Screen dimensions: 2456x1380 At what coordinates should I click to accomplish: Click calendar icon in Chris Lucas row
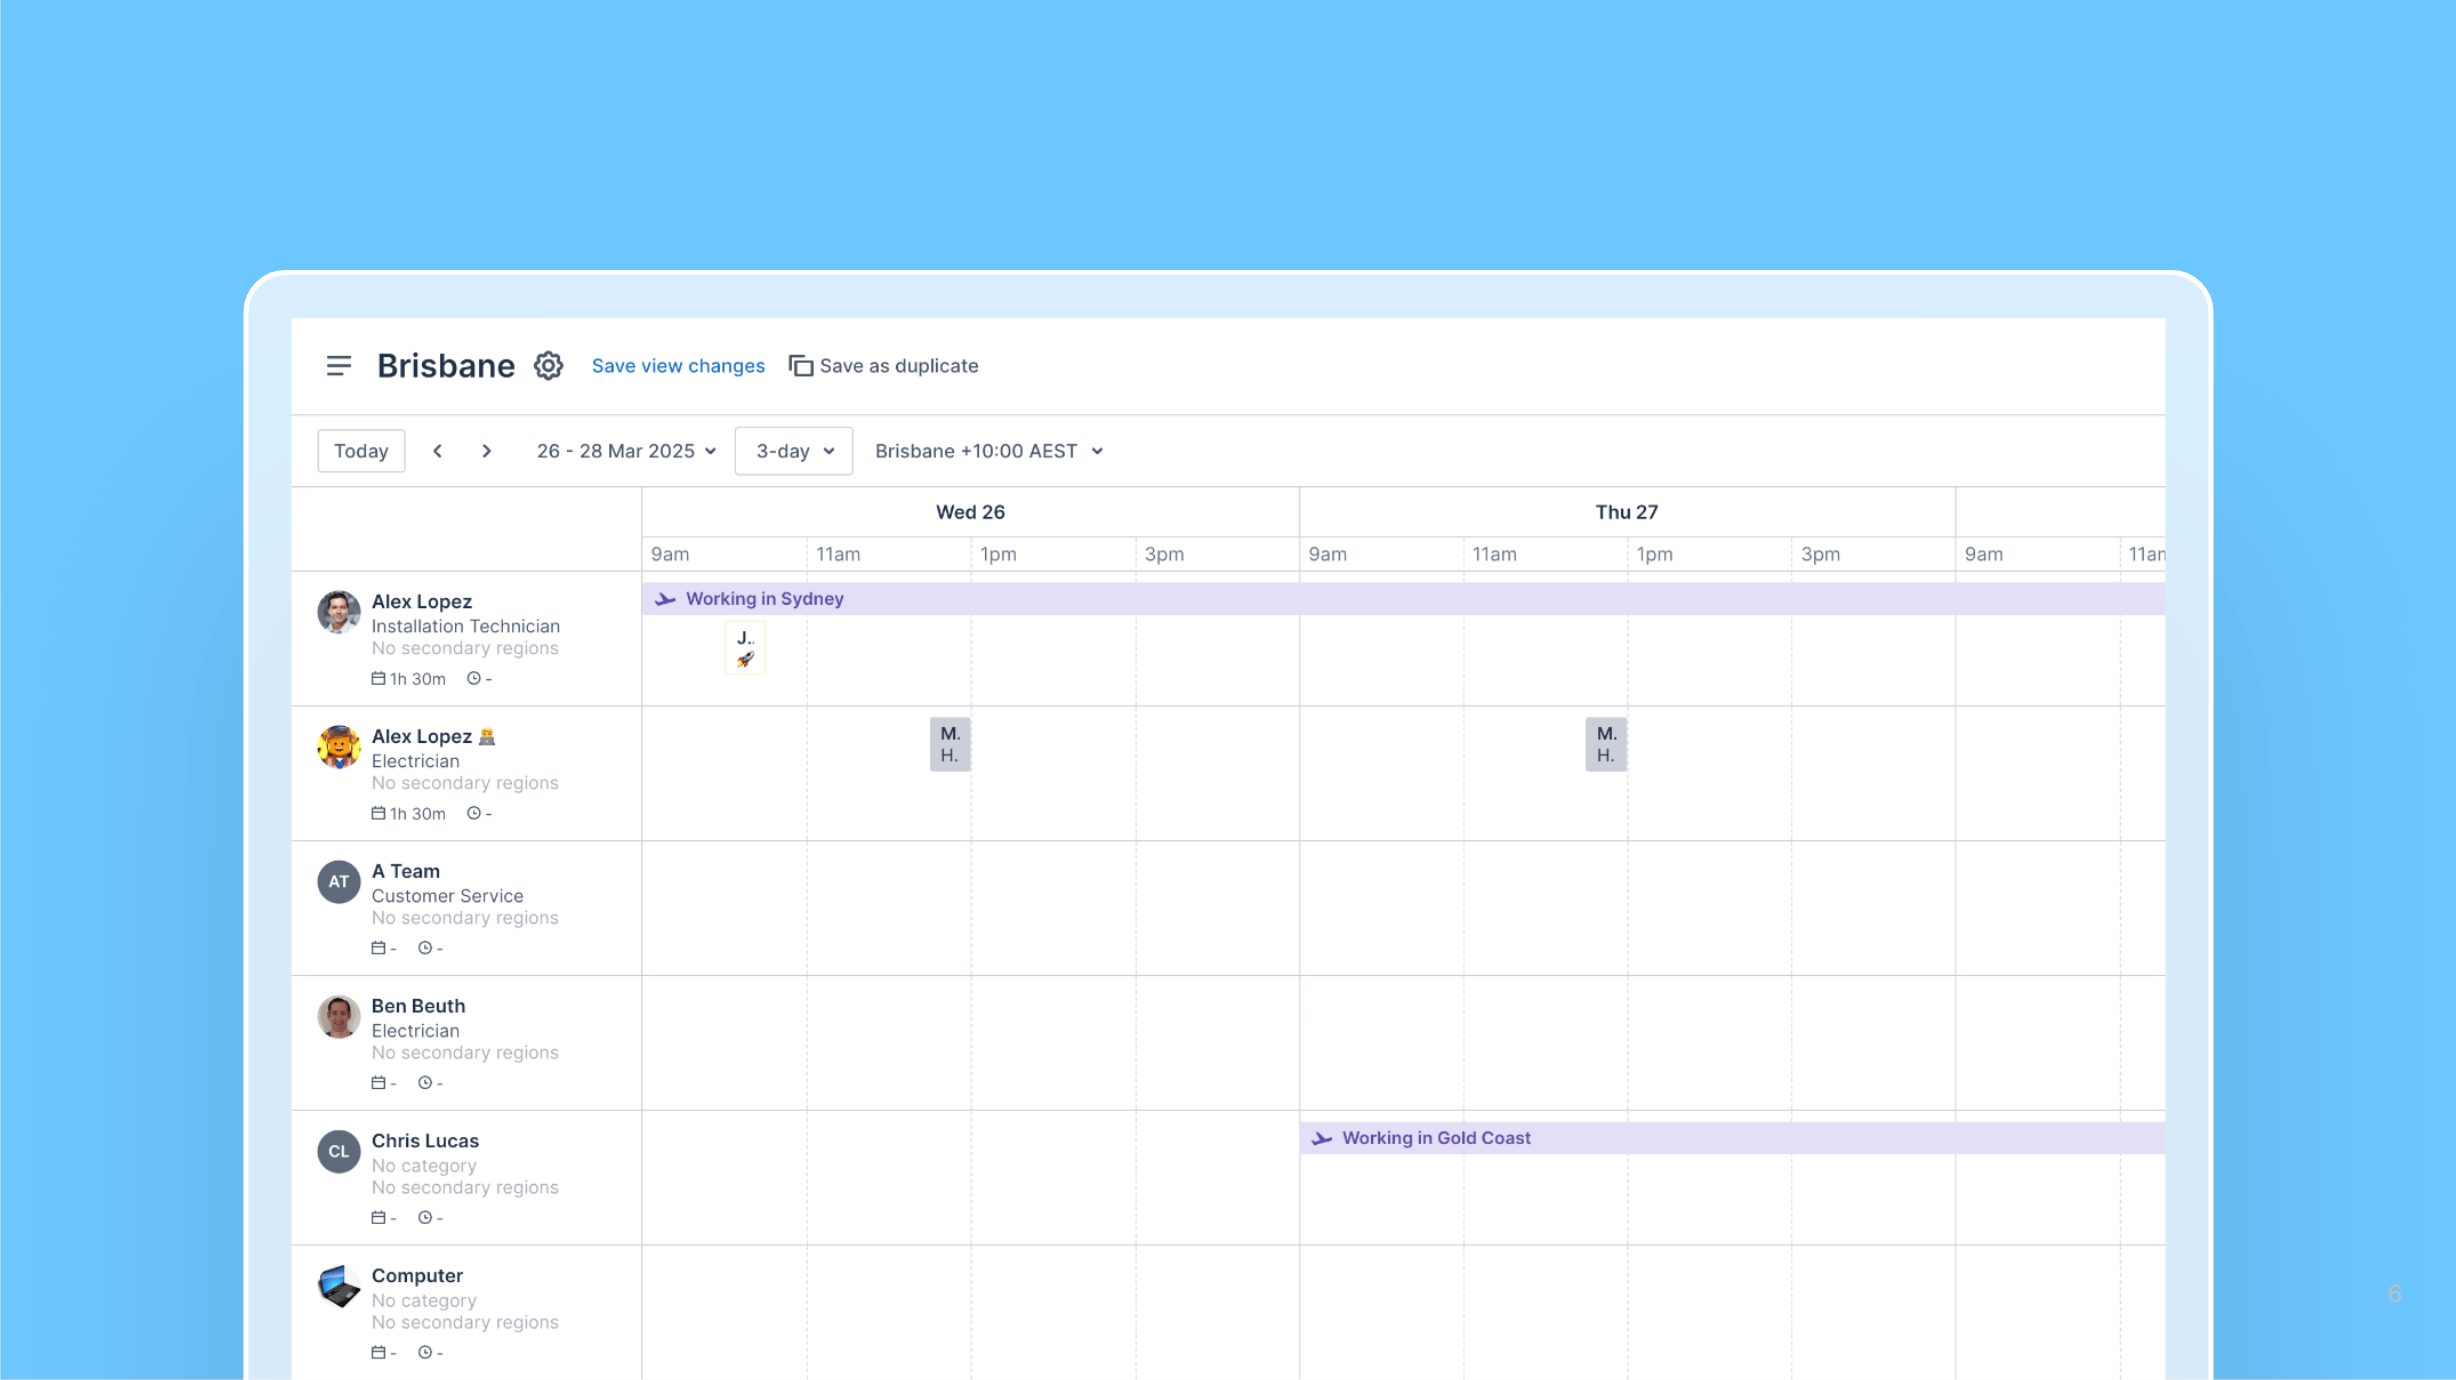pyautogui.click(x=378, y=1218)
